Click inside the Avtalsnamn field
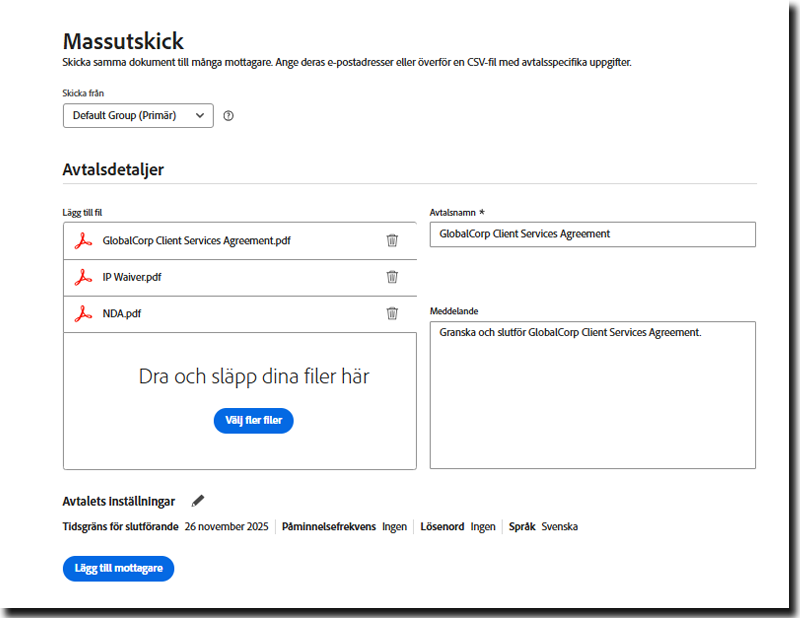Screen dimensions: 800x618 point(592,234)
